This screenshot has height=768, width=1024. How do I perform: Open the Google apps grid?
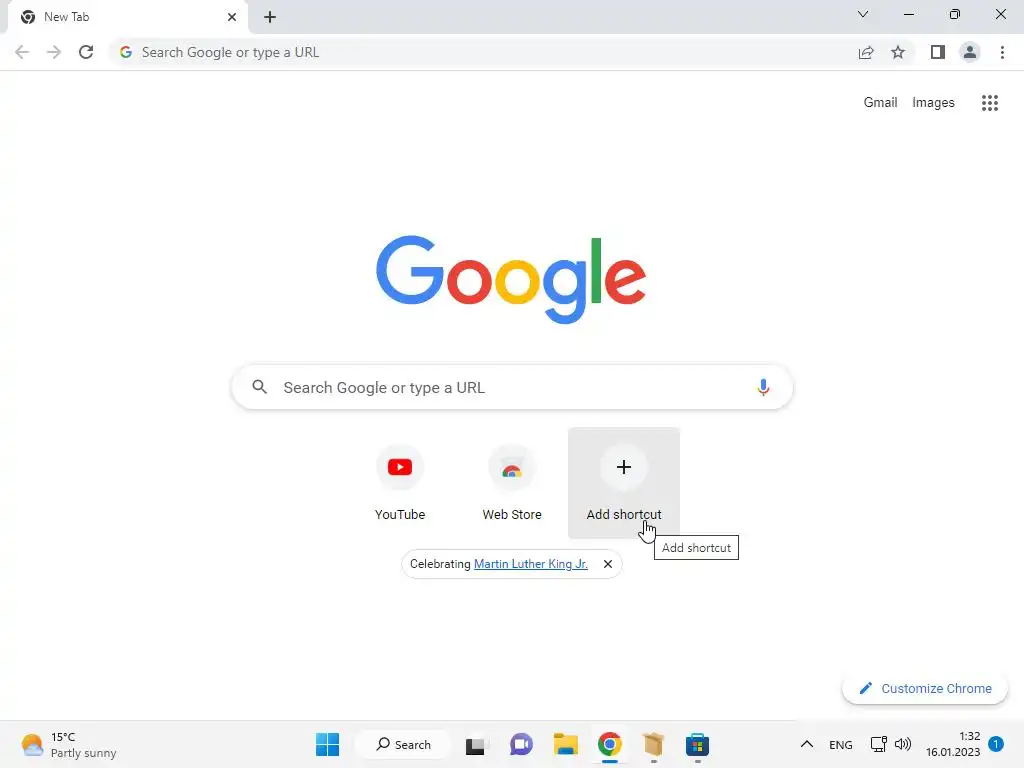[990, 103]
